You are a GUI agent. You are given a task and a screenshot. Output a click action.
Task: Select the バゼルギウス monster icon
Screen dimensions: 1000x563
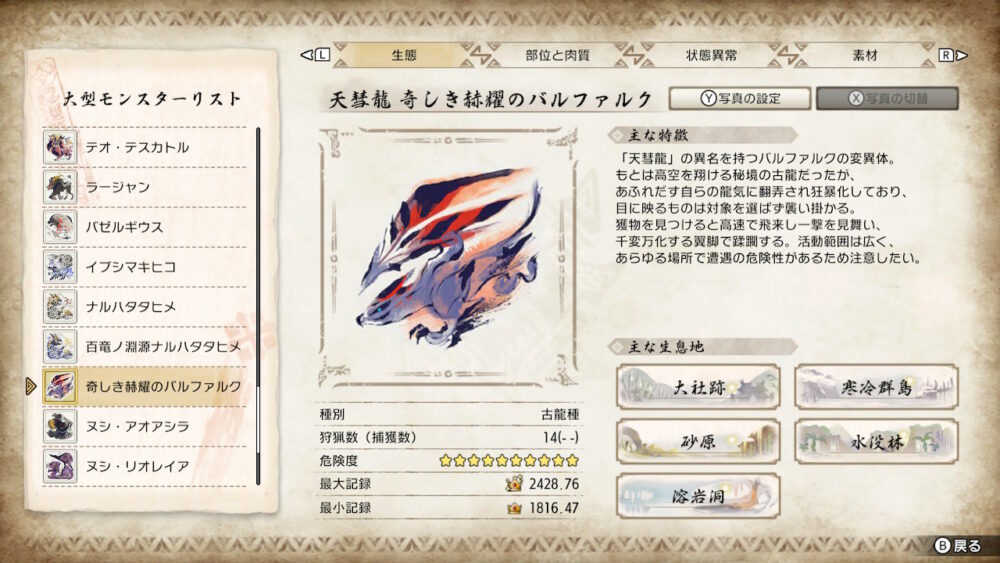pos(61,227)
